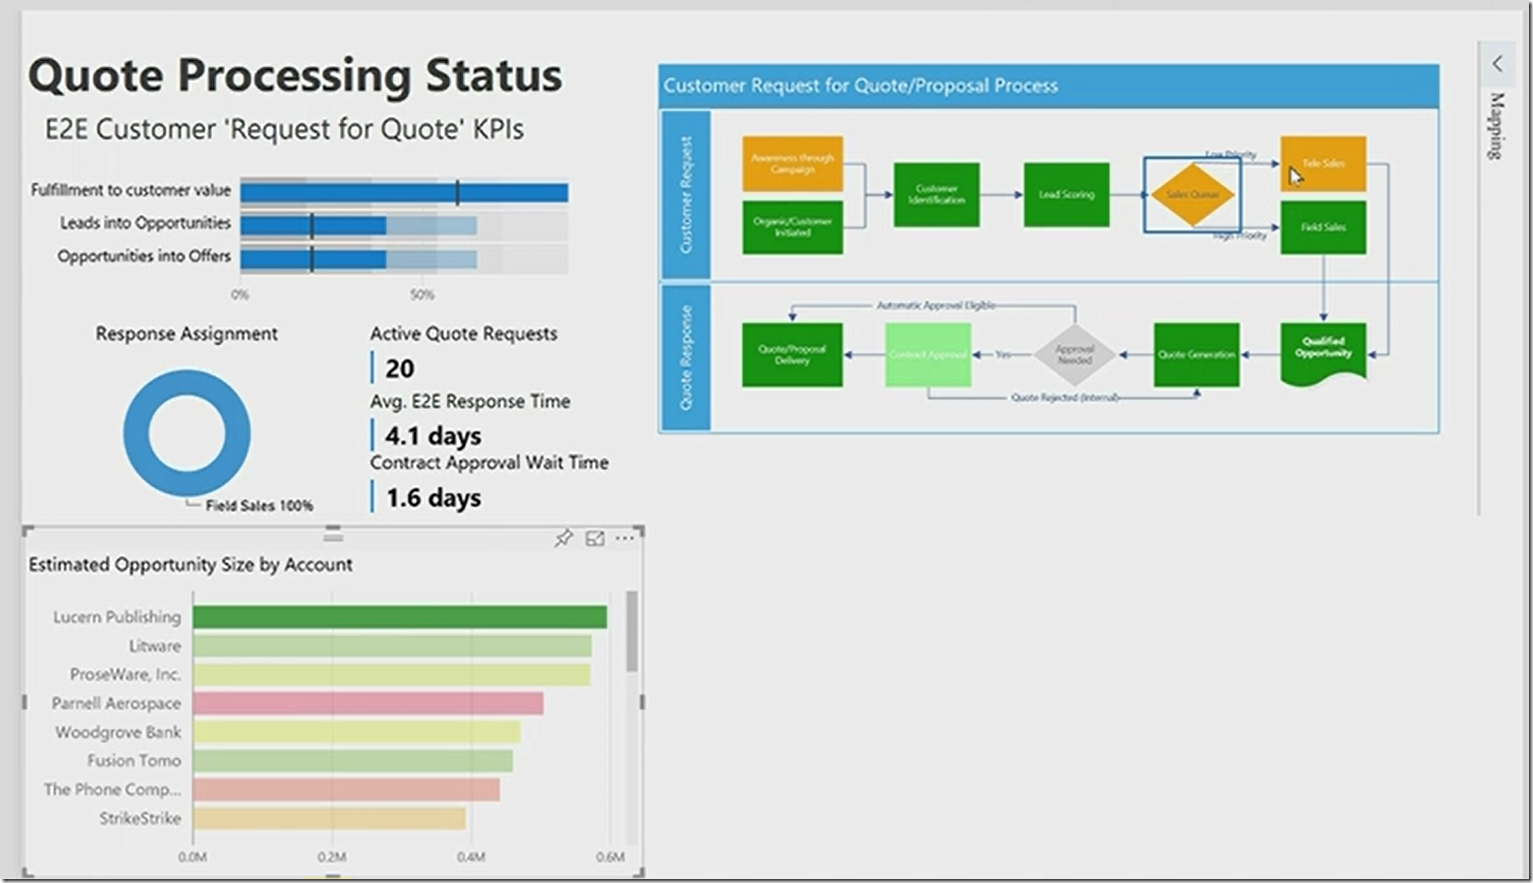Select the Fusion Tomo bar
The height and width of the screenshot is (883, 1533).
[x=353, y=760]
